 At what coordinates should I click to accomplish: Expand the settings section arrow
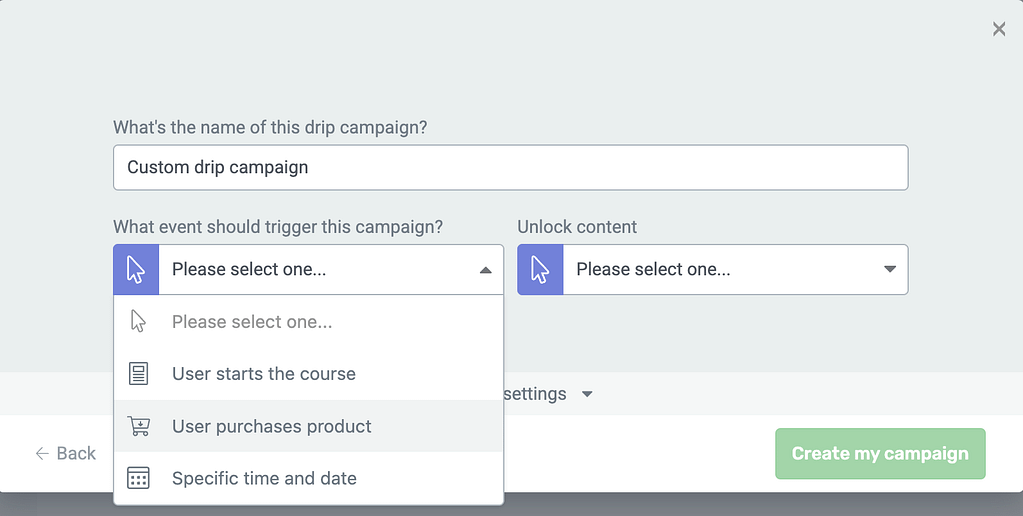coord(587,394)
